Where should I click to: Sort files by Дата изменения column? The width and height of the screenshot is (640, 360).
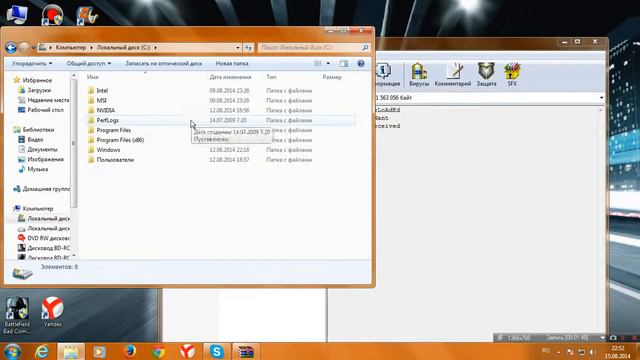point(230,77)
